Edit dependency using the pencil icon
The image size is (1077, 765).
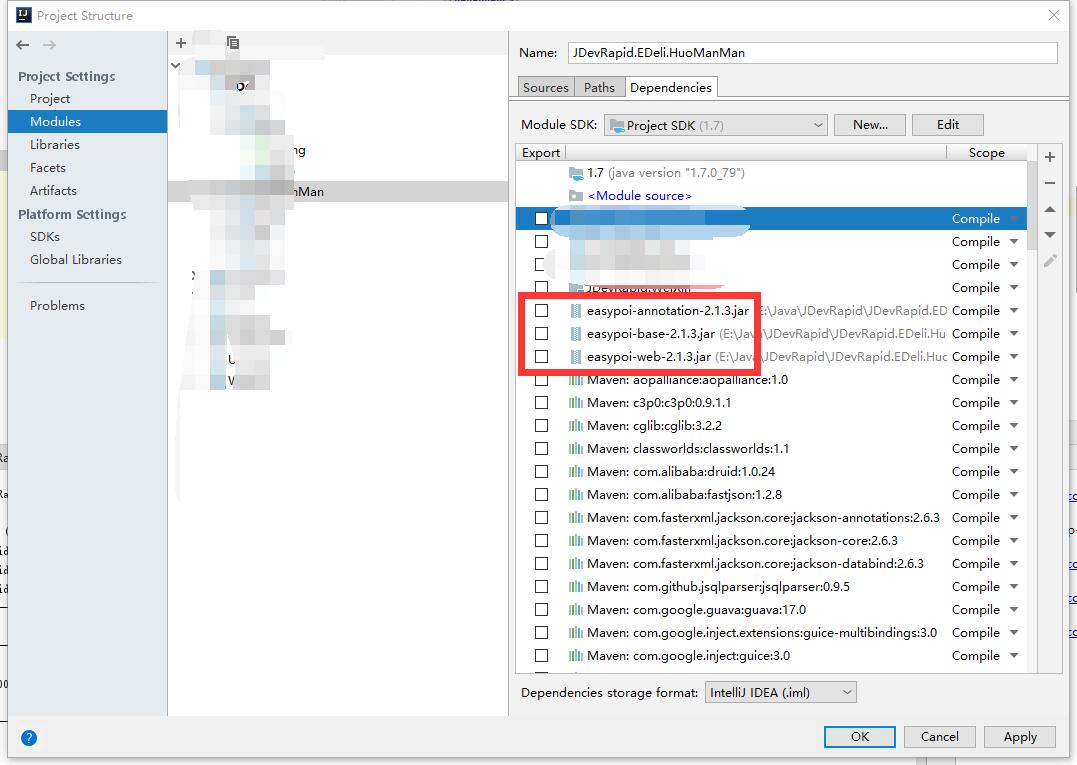(1050, 260)
